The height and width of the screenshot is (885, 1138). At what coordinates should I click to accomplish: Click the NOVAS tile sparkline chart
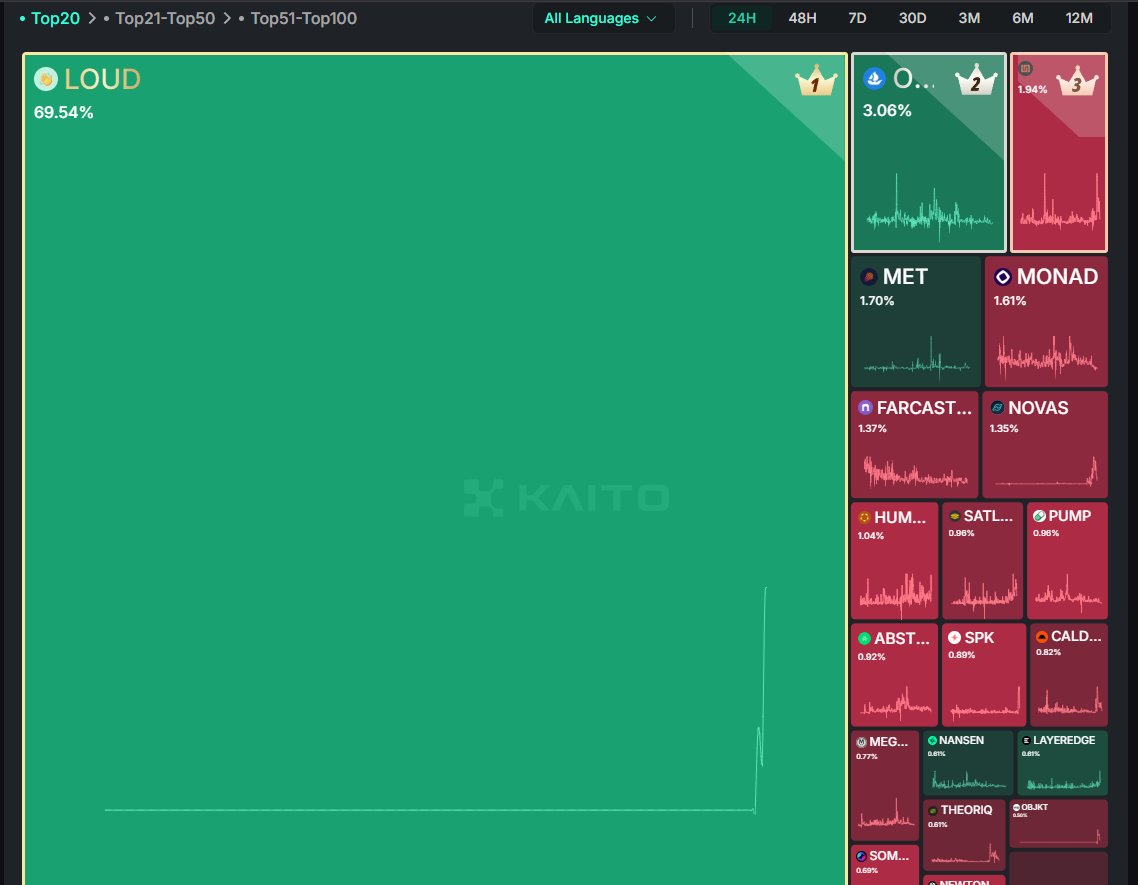coord(1046,472)
